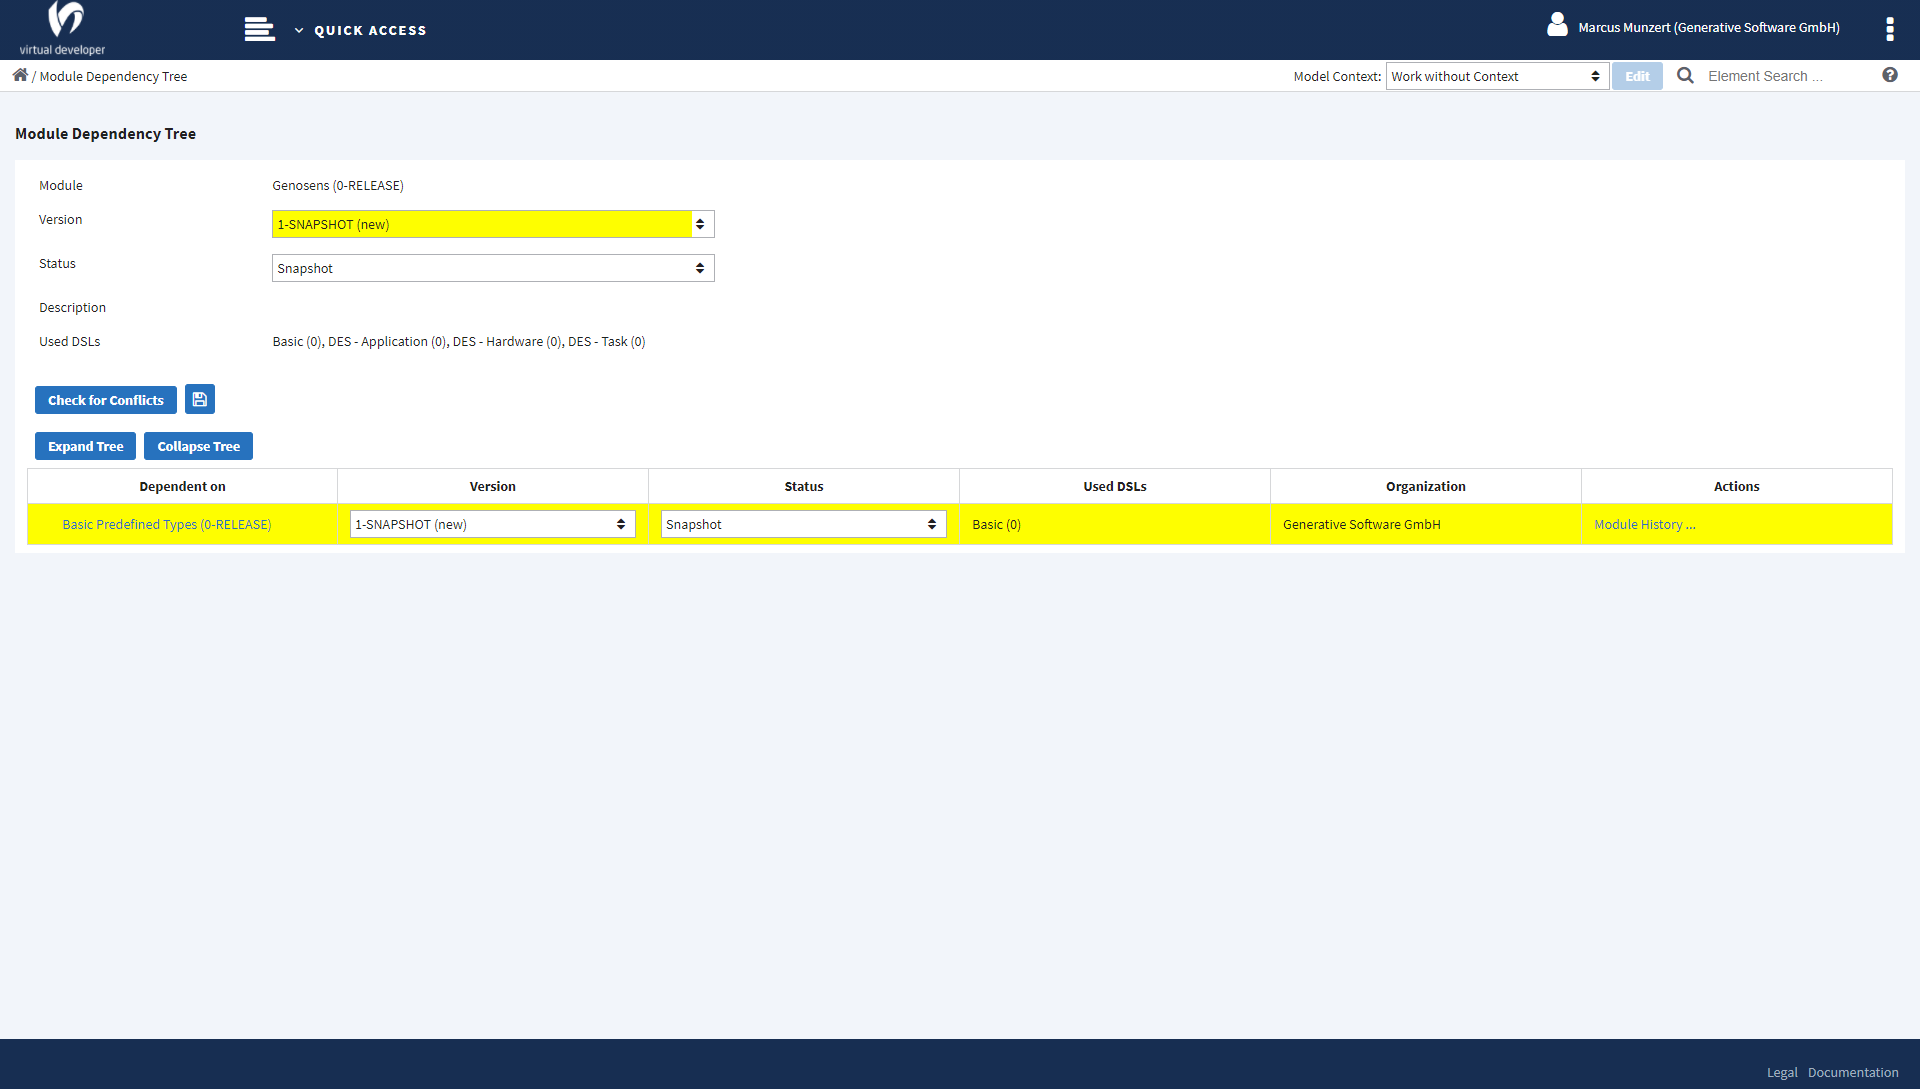Go to home via house icon
1920x1089 pixels.
pos(20,75)
